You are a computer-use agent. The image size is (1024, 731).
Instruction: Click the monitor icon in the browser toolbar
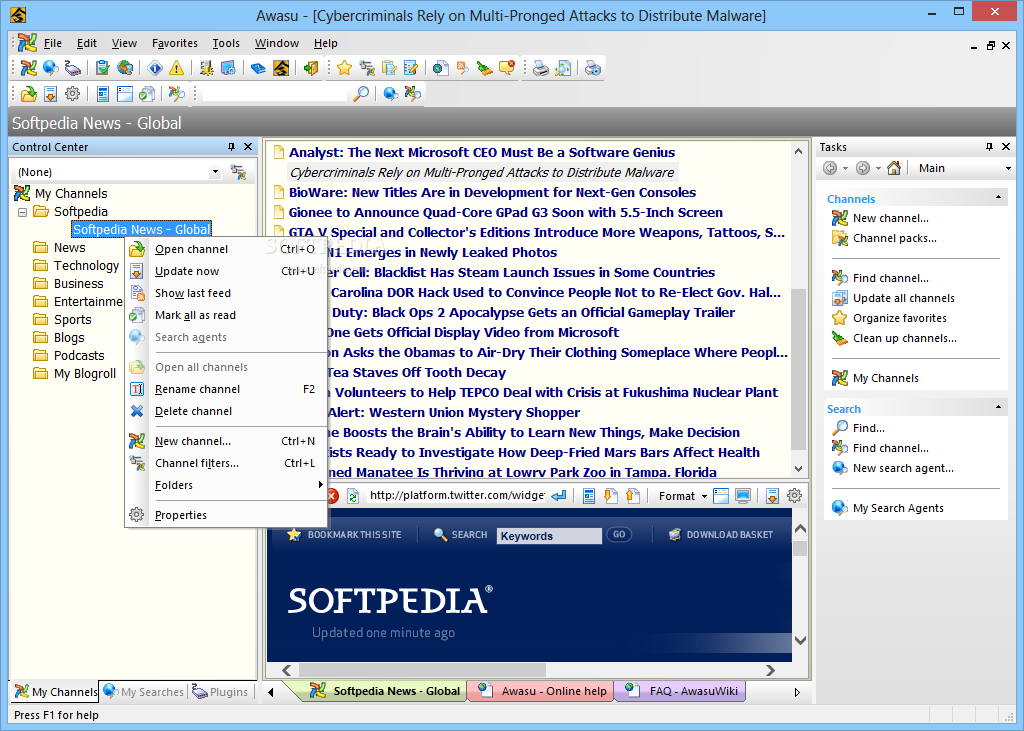point(743,496)
